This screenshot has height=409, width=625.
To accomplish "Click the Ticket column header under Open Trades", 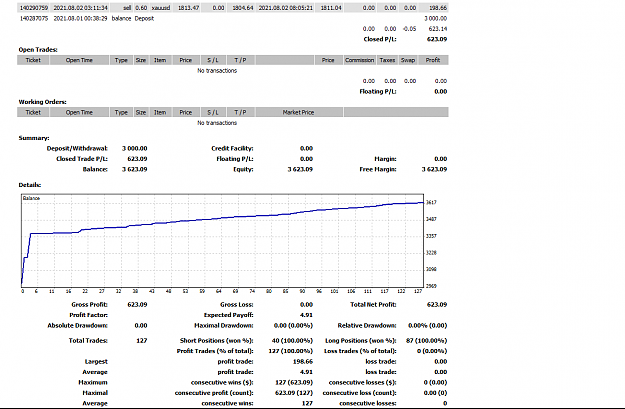I will tap(33, 60).
